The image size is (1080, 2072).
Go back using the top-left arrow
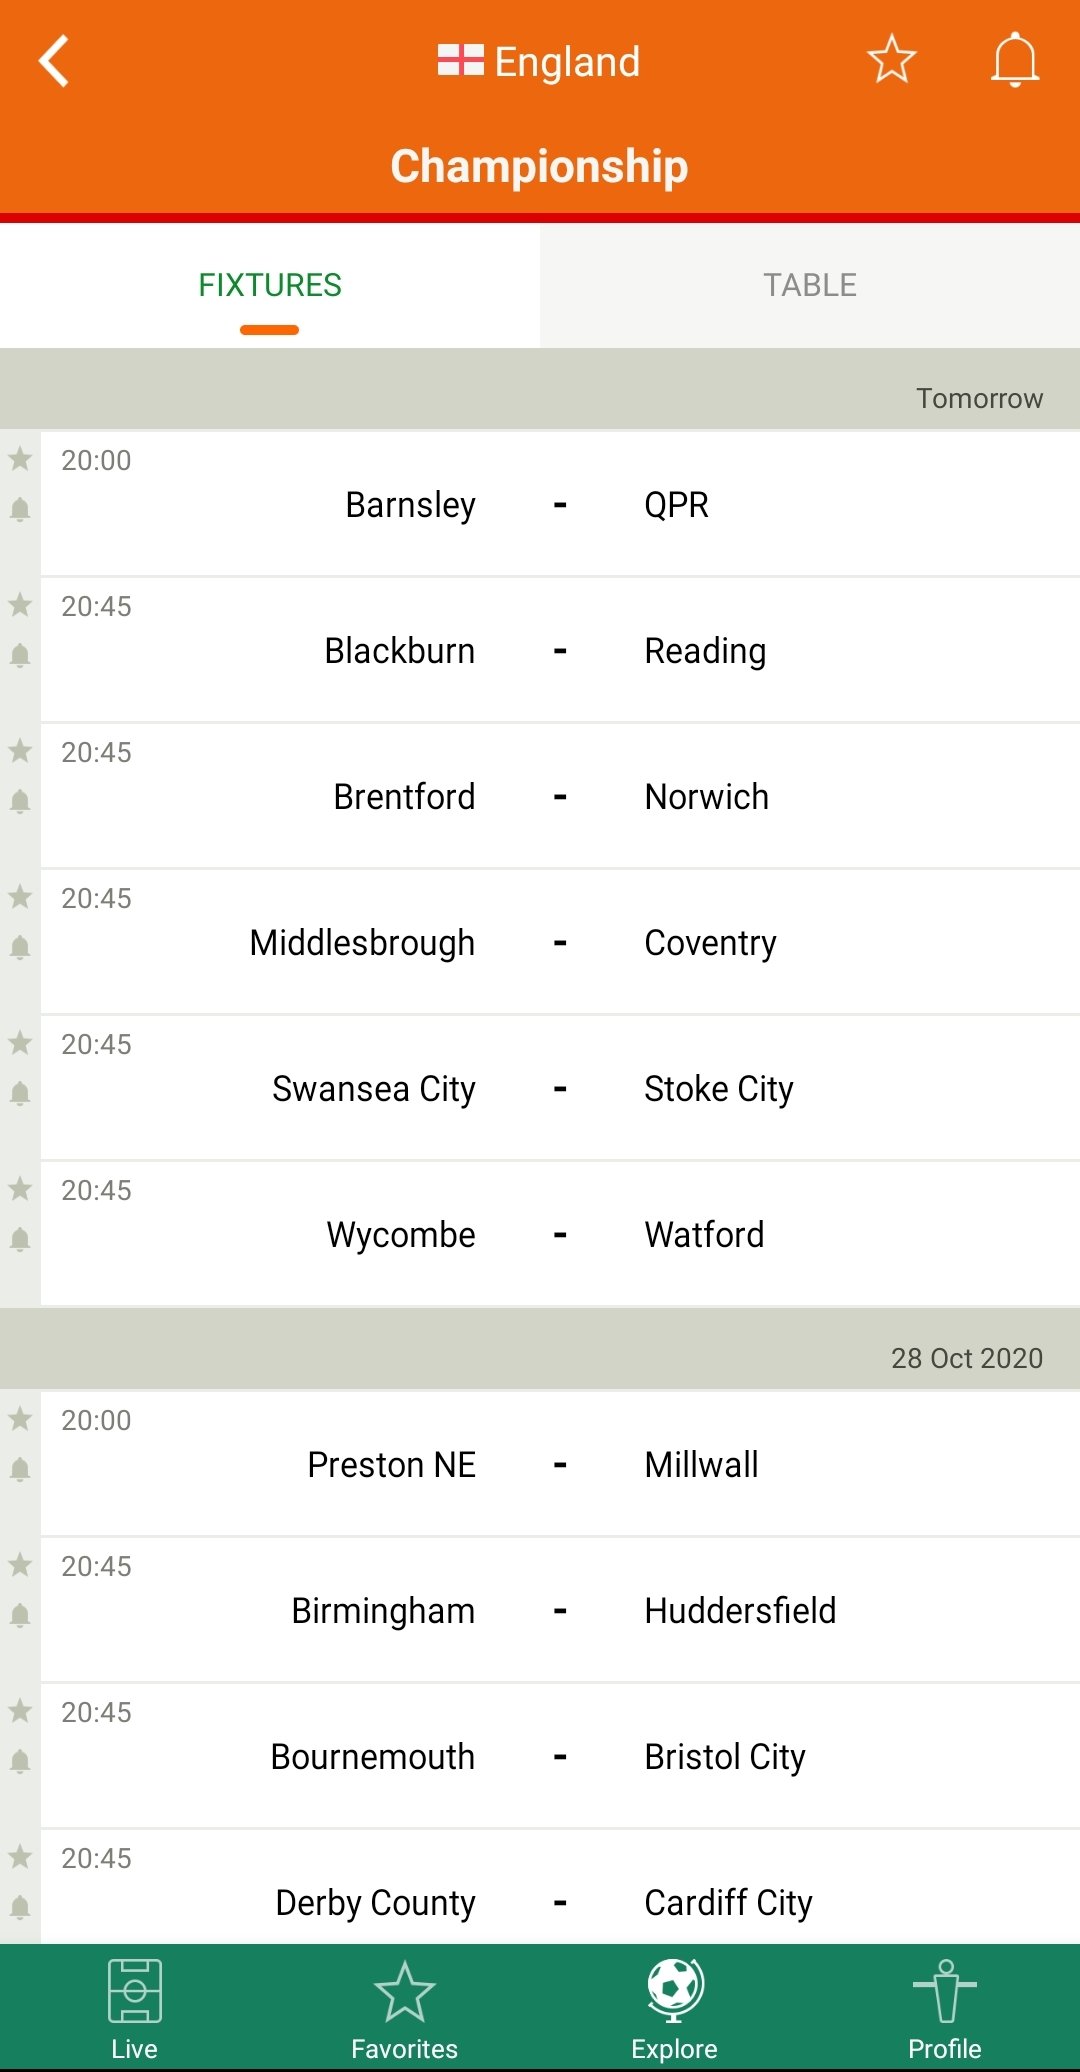[54, 61]
